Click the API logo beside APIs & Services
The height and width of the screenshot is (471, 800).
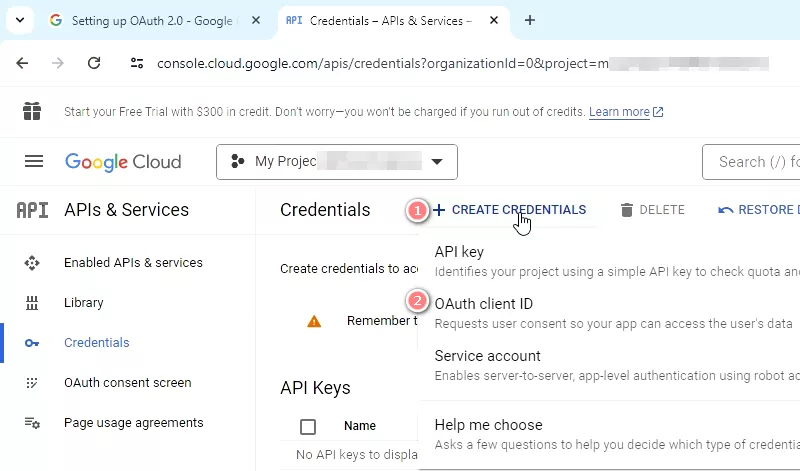click(x=32, y=210)
